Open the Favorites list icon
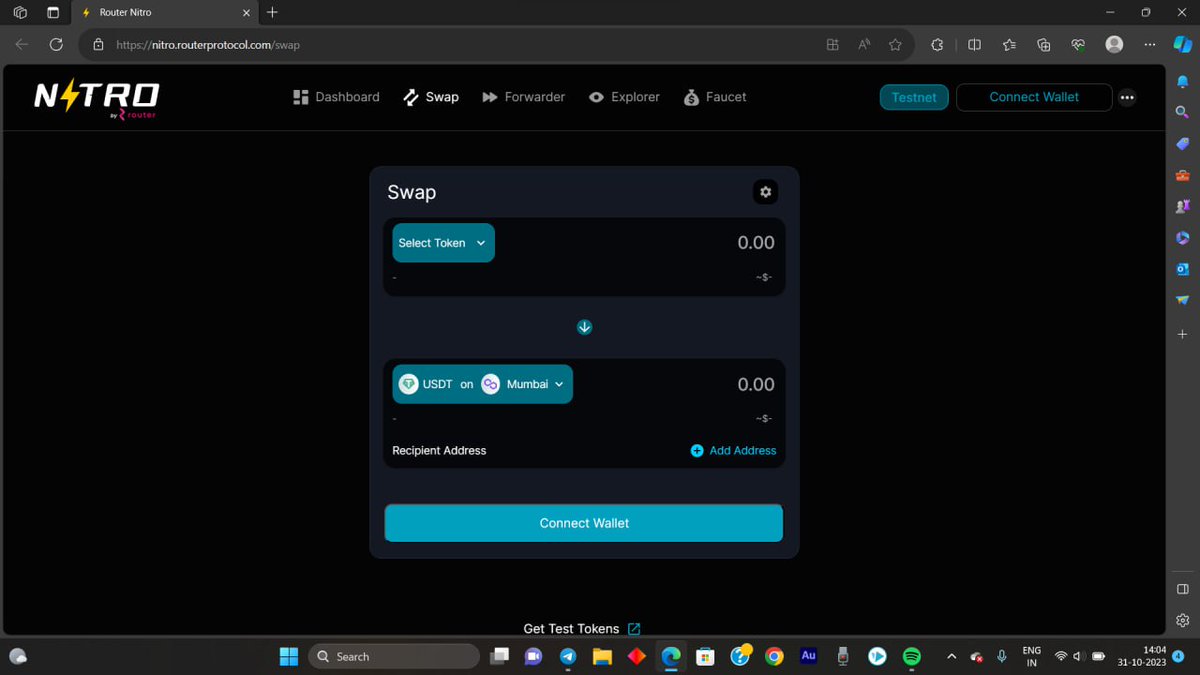This screenshot has height=675, width=1200. point(1009,45)
